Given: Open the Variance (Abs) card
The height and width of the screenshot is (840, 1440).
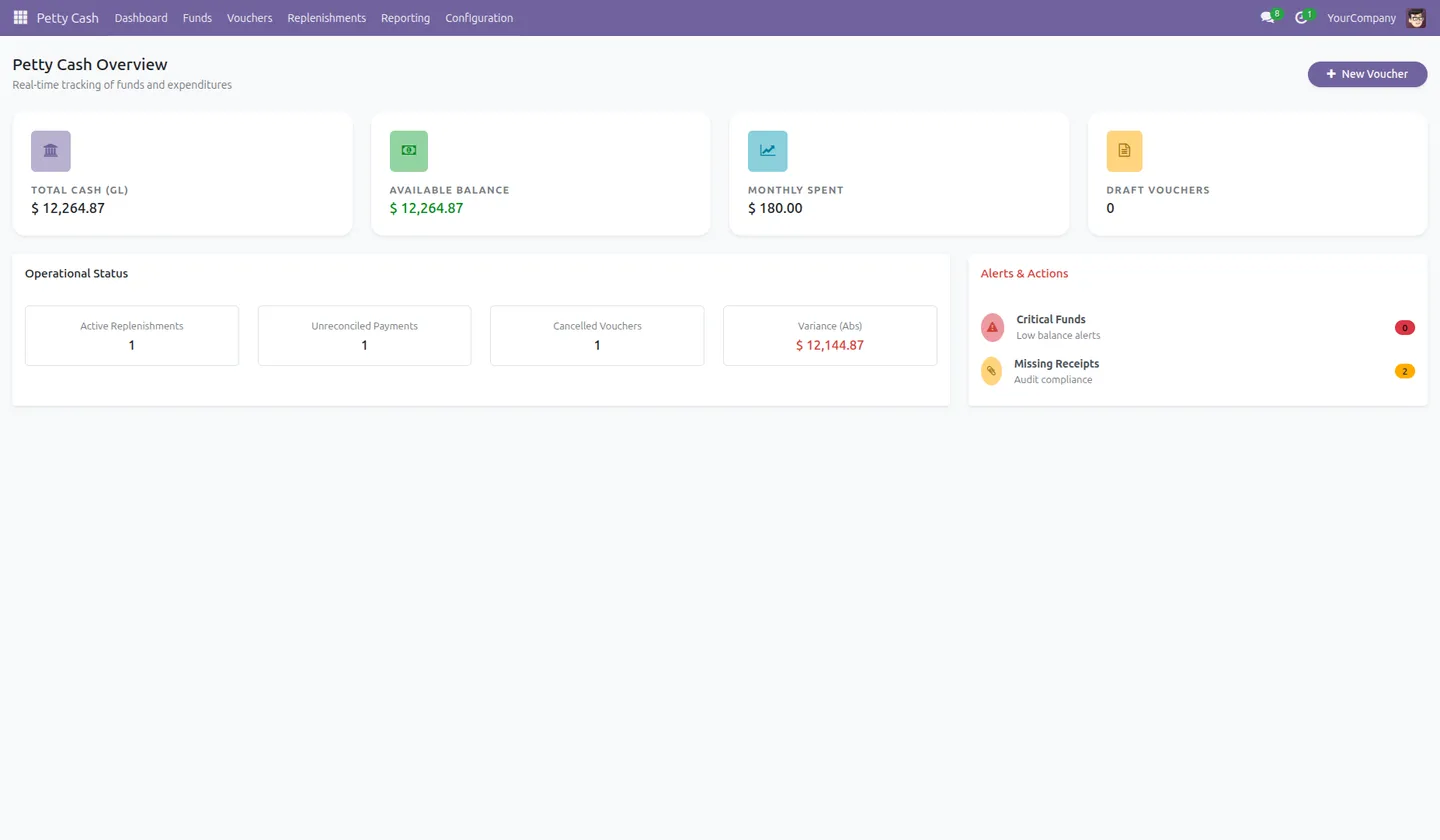Looking at the screenshot, I should [830, 336].
